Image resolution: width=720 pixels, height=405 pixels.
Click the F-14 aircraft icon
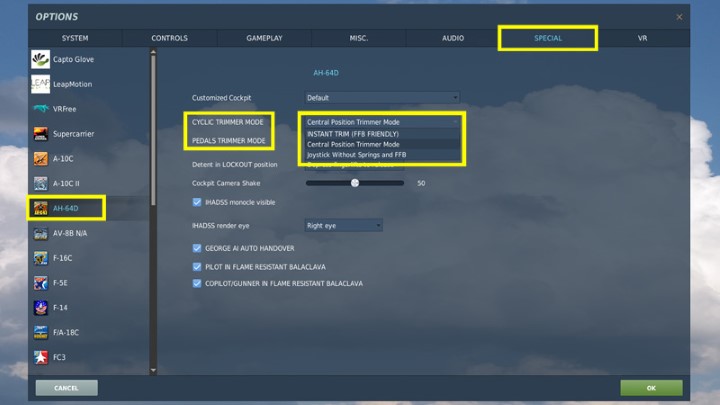(40, 308)
